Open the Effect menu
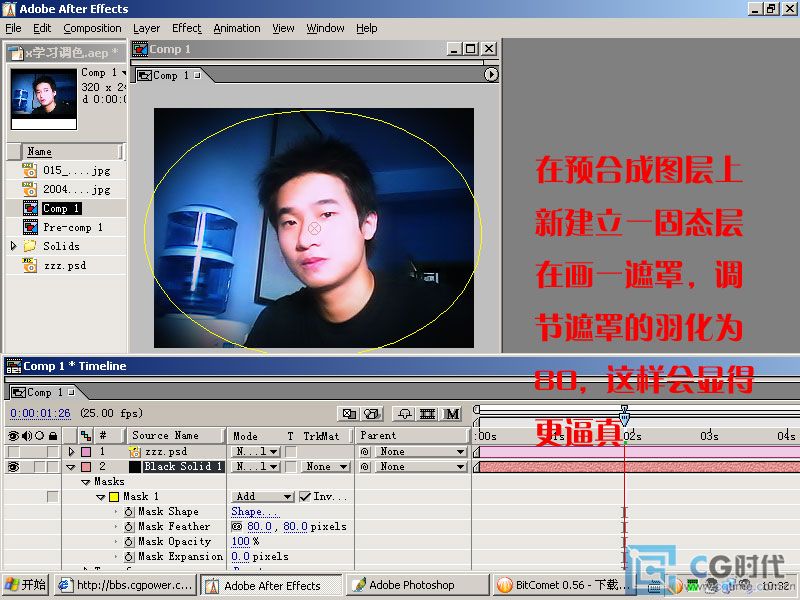Screen dimensions: 800x600 pos(187,28)
